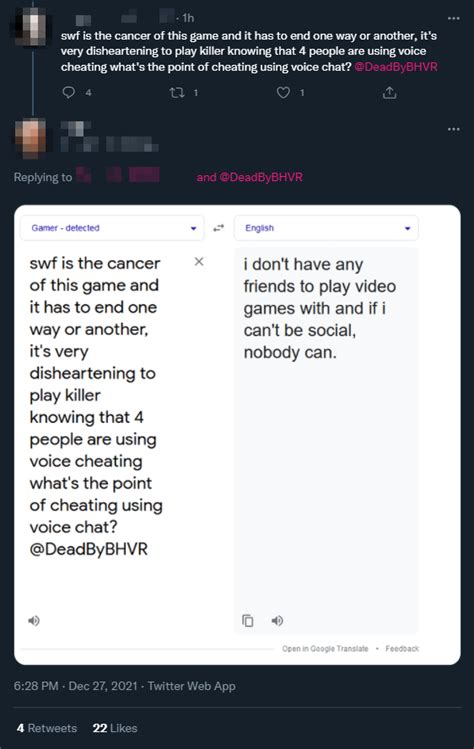The image size is (474, 749).
Task: Click '@DeadByBHVR' in the Replying to line
Action: tap(261, 177)
